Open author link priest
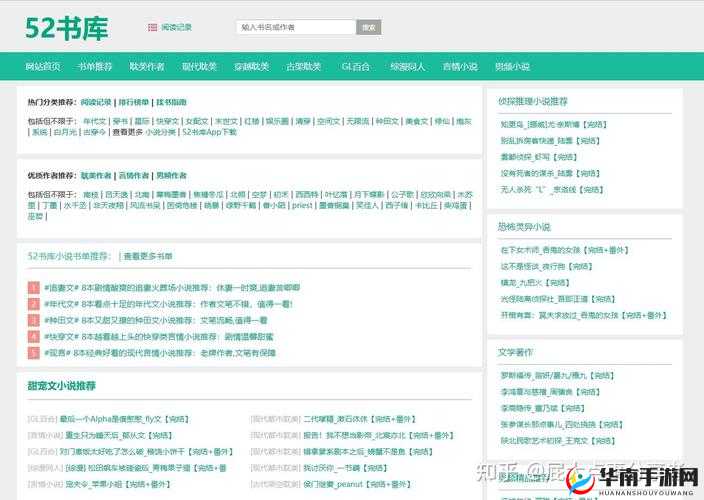The image size is (704, 500). [302, 206]
